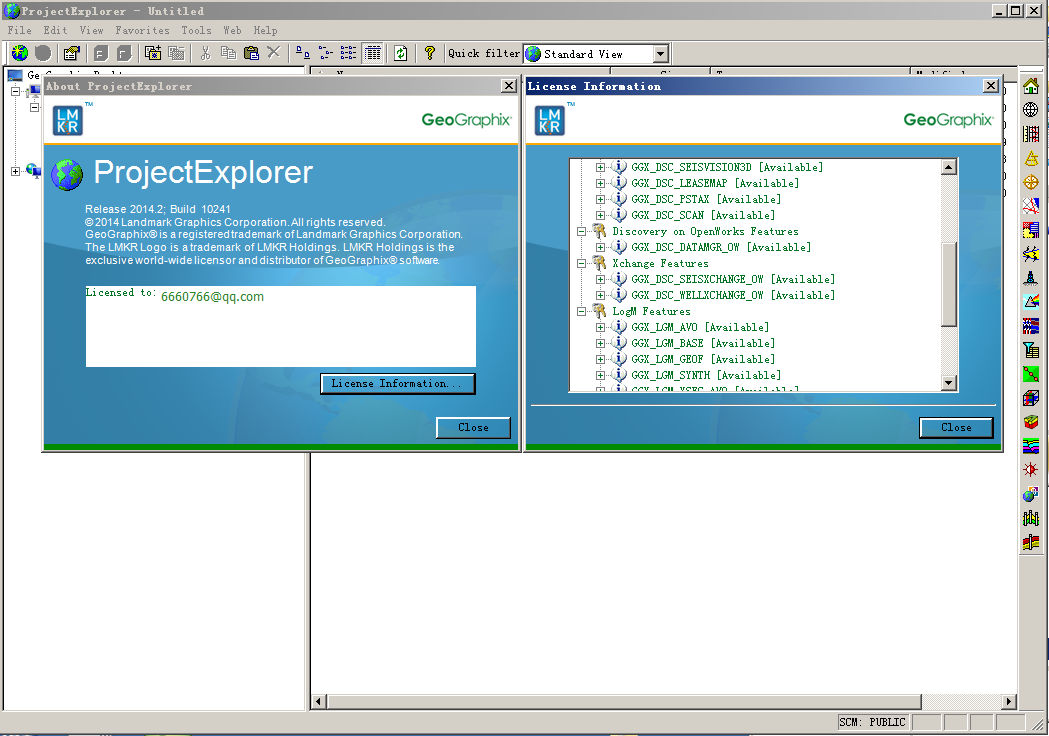Open the Web menu
This screenshot has width=1049, height=736.
pyautogui.click(x=232, y=30)
